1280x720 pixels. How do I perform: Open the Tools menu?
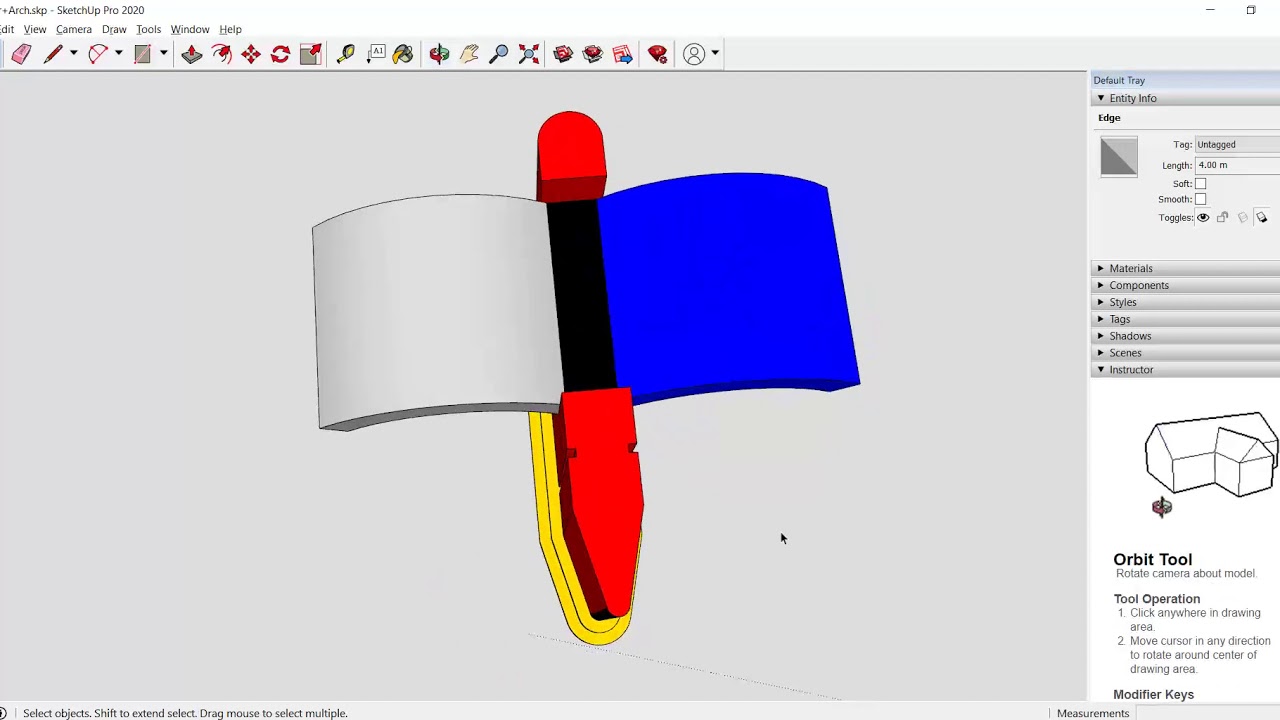148,29
